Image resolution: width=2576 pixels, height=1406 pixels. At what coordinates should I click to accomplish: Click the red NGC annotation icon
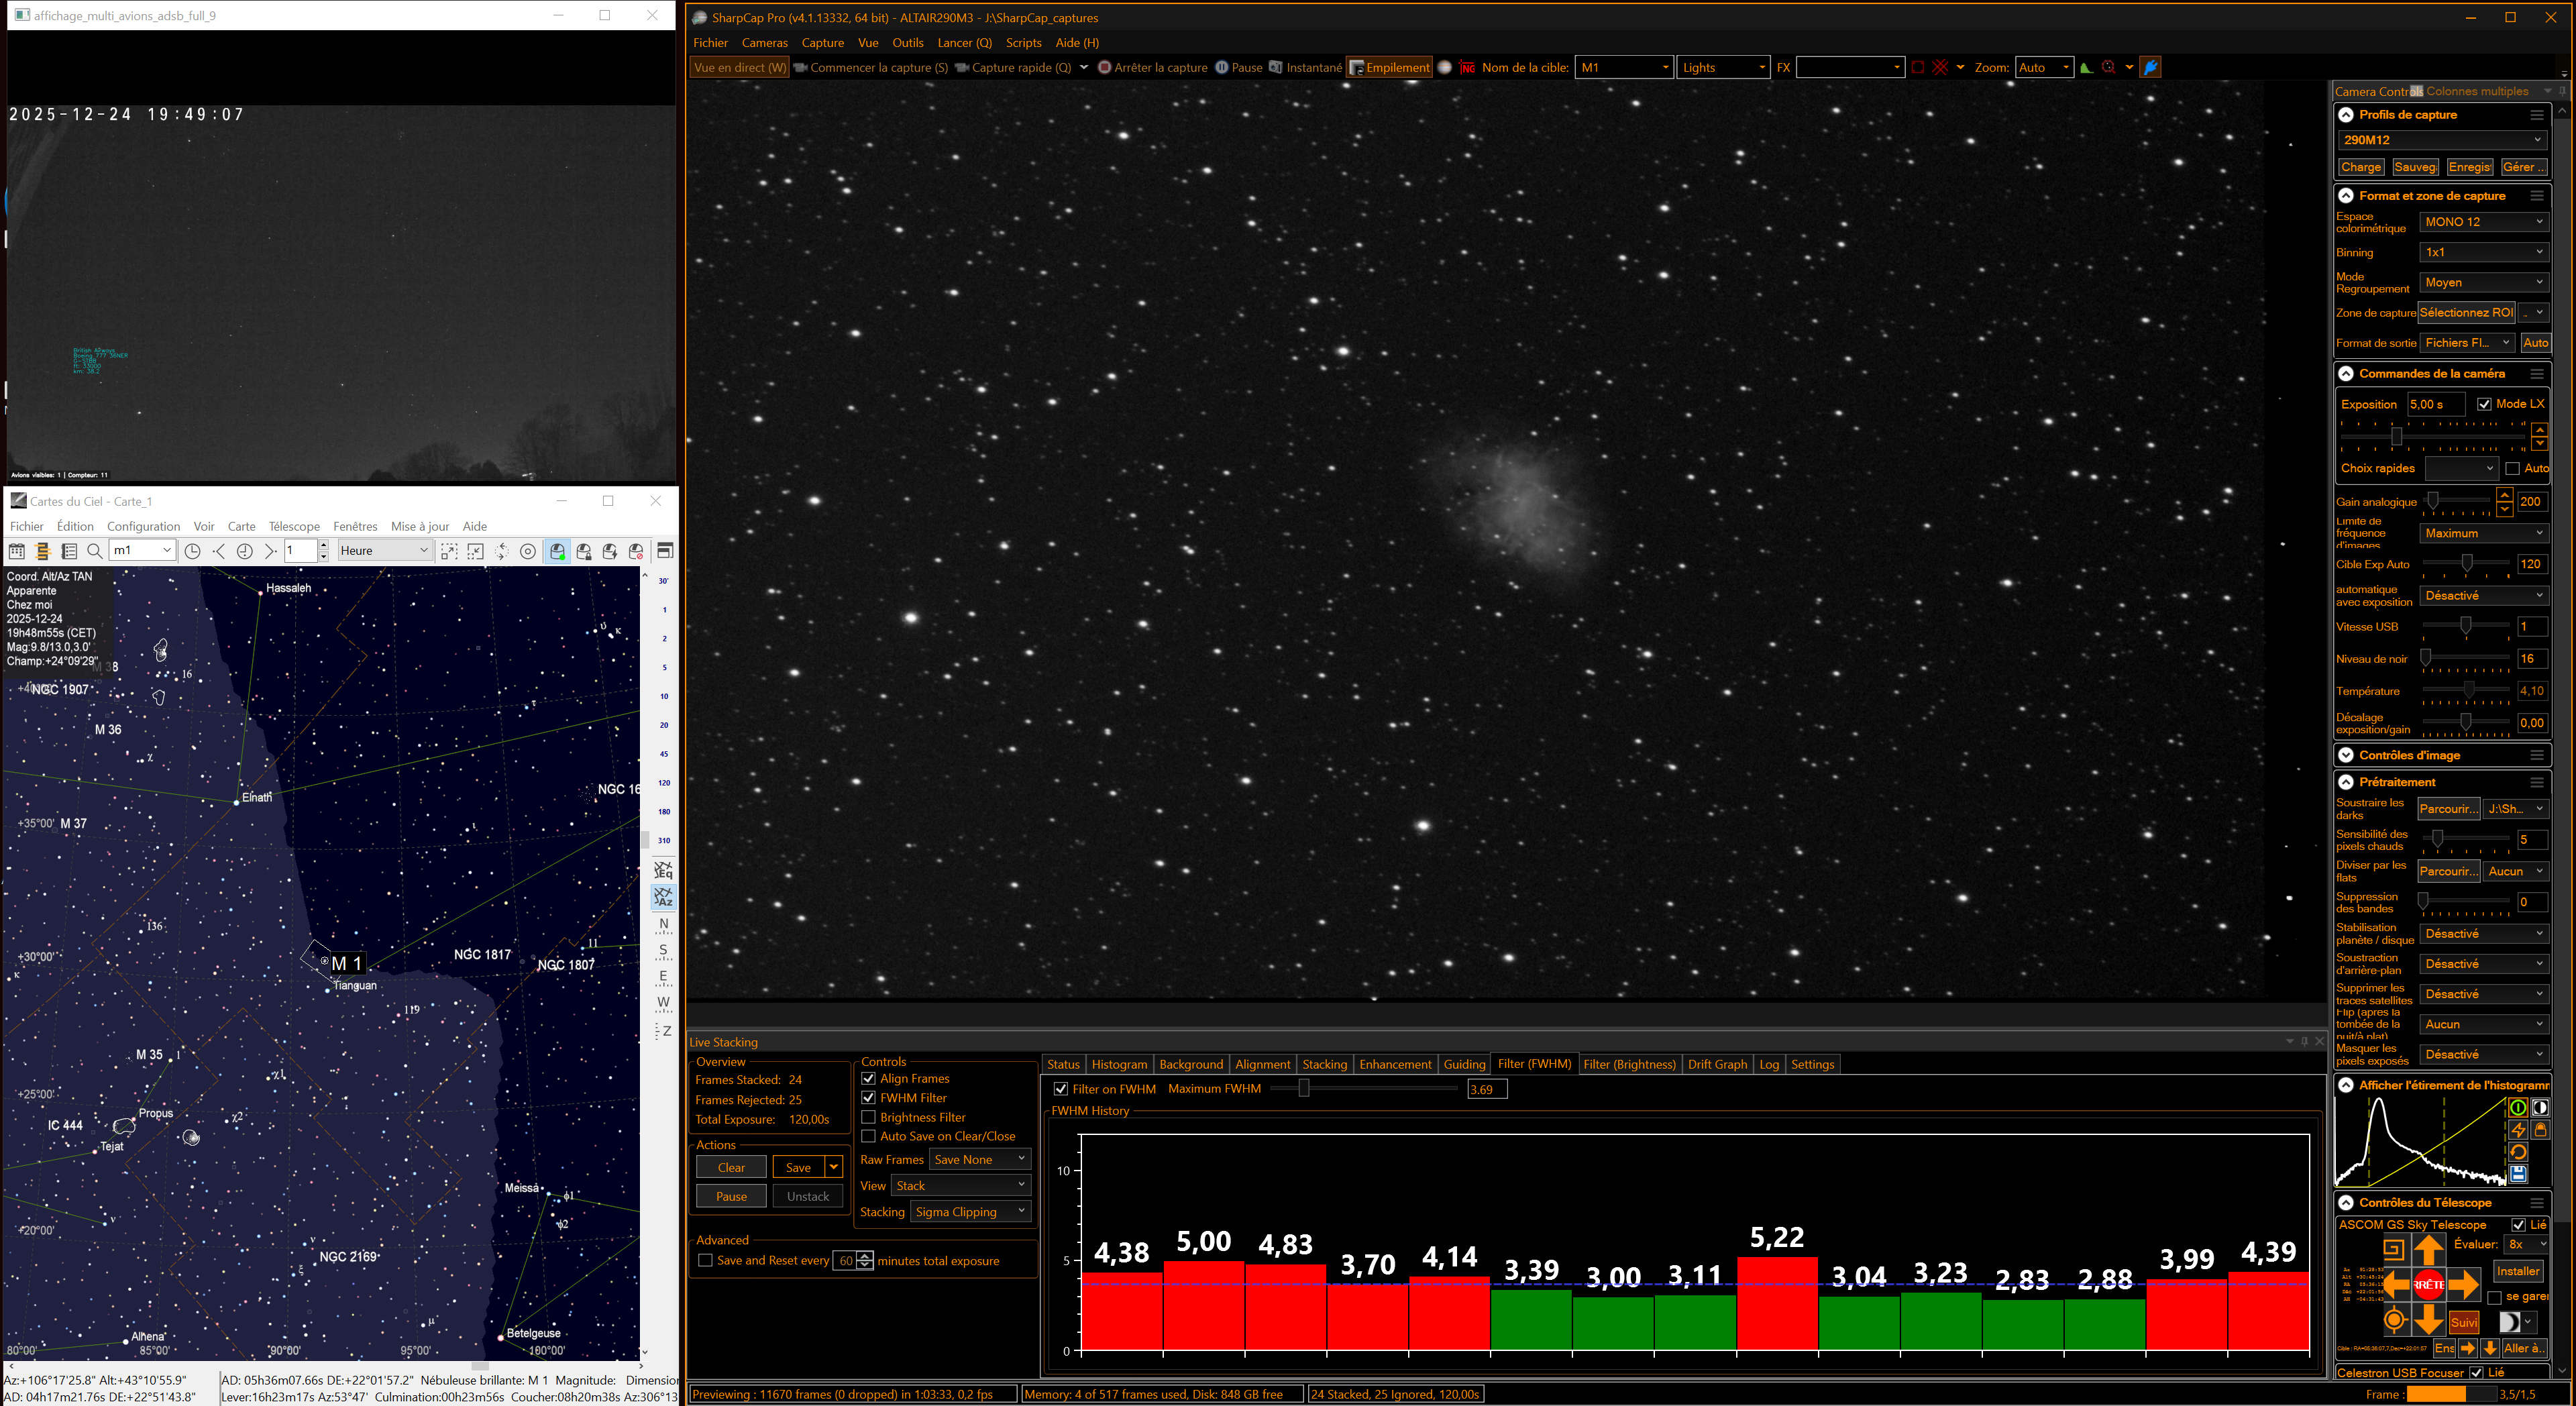pos(1467,67)
